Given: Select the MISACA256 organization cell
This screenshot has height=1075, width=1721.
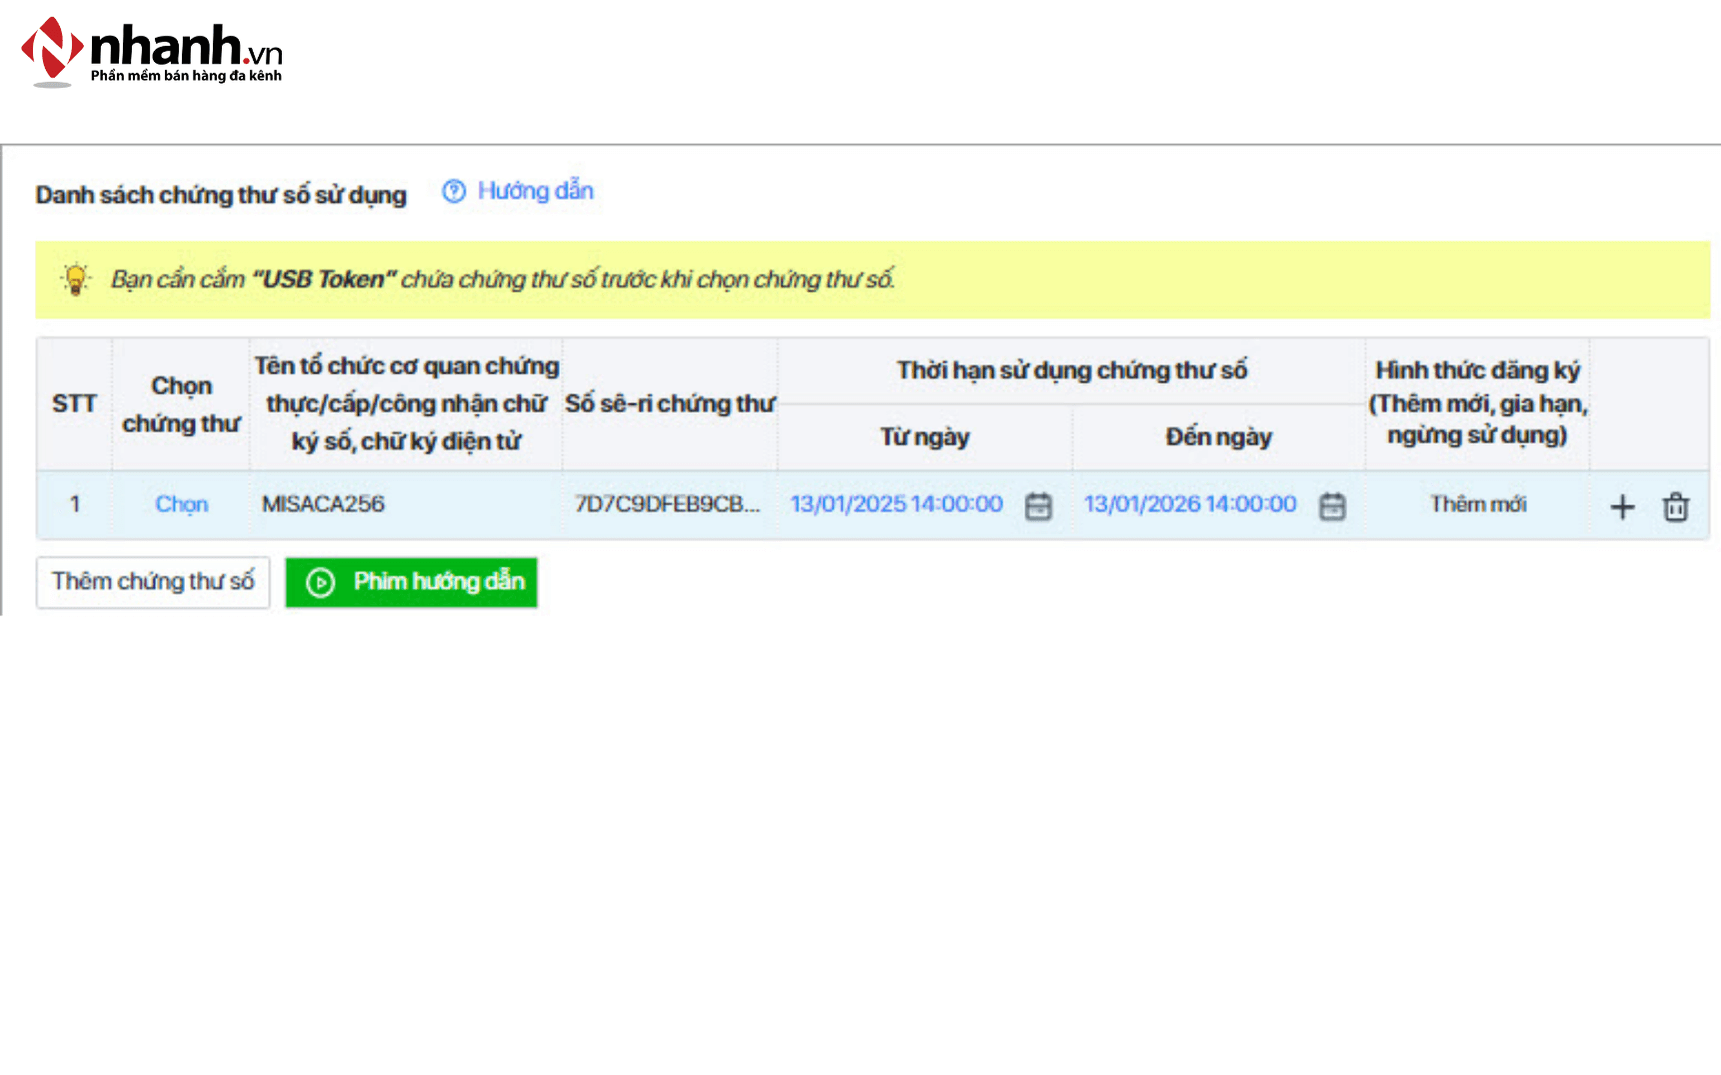Looking at the screenshot, I should click(323, 504).
